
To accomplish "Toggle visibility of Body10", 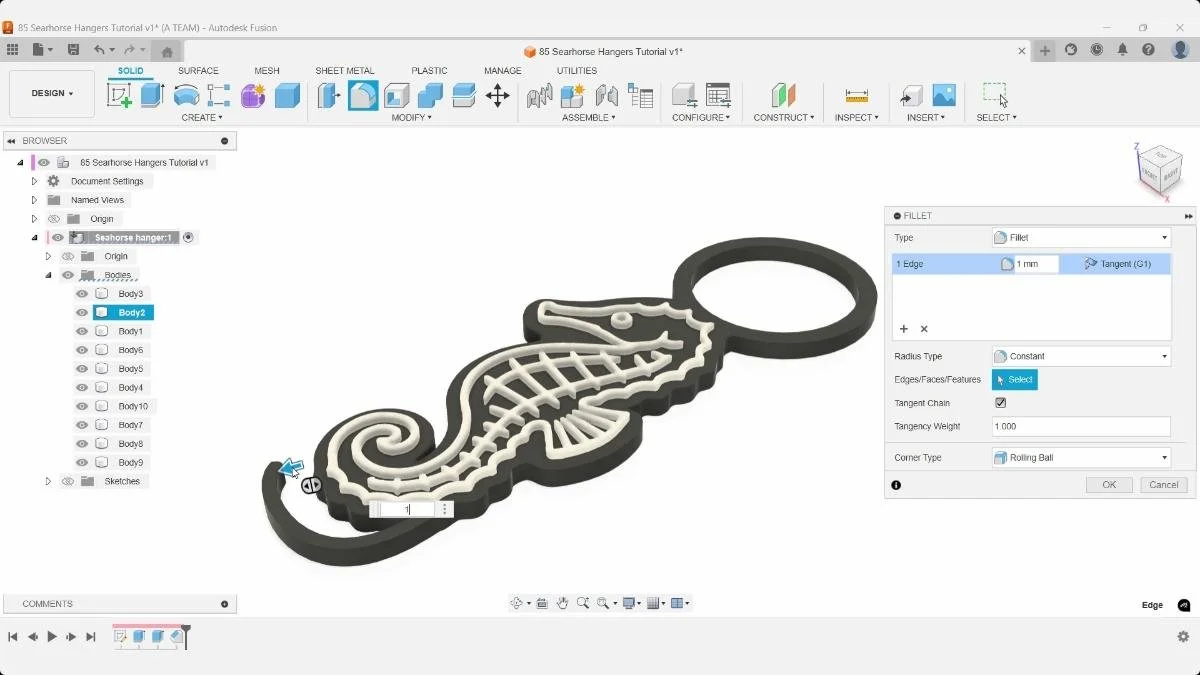I will coord(82,406).
